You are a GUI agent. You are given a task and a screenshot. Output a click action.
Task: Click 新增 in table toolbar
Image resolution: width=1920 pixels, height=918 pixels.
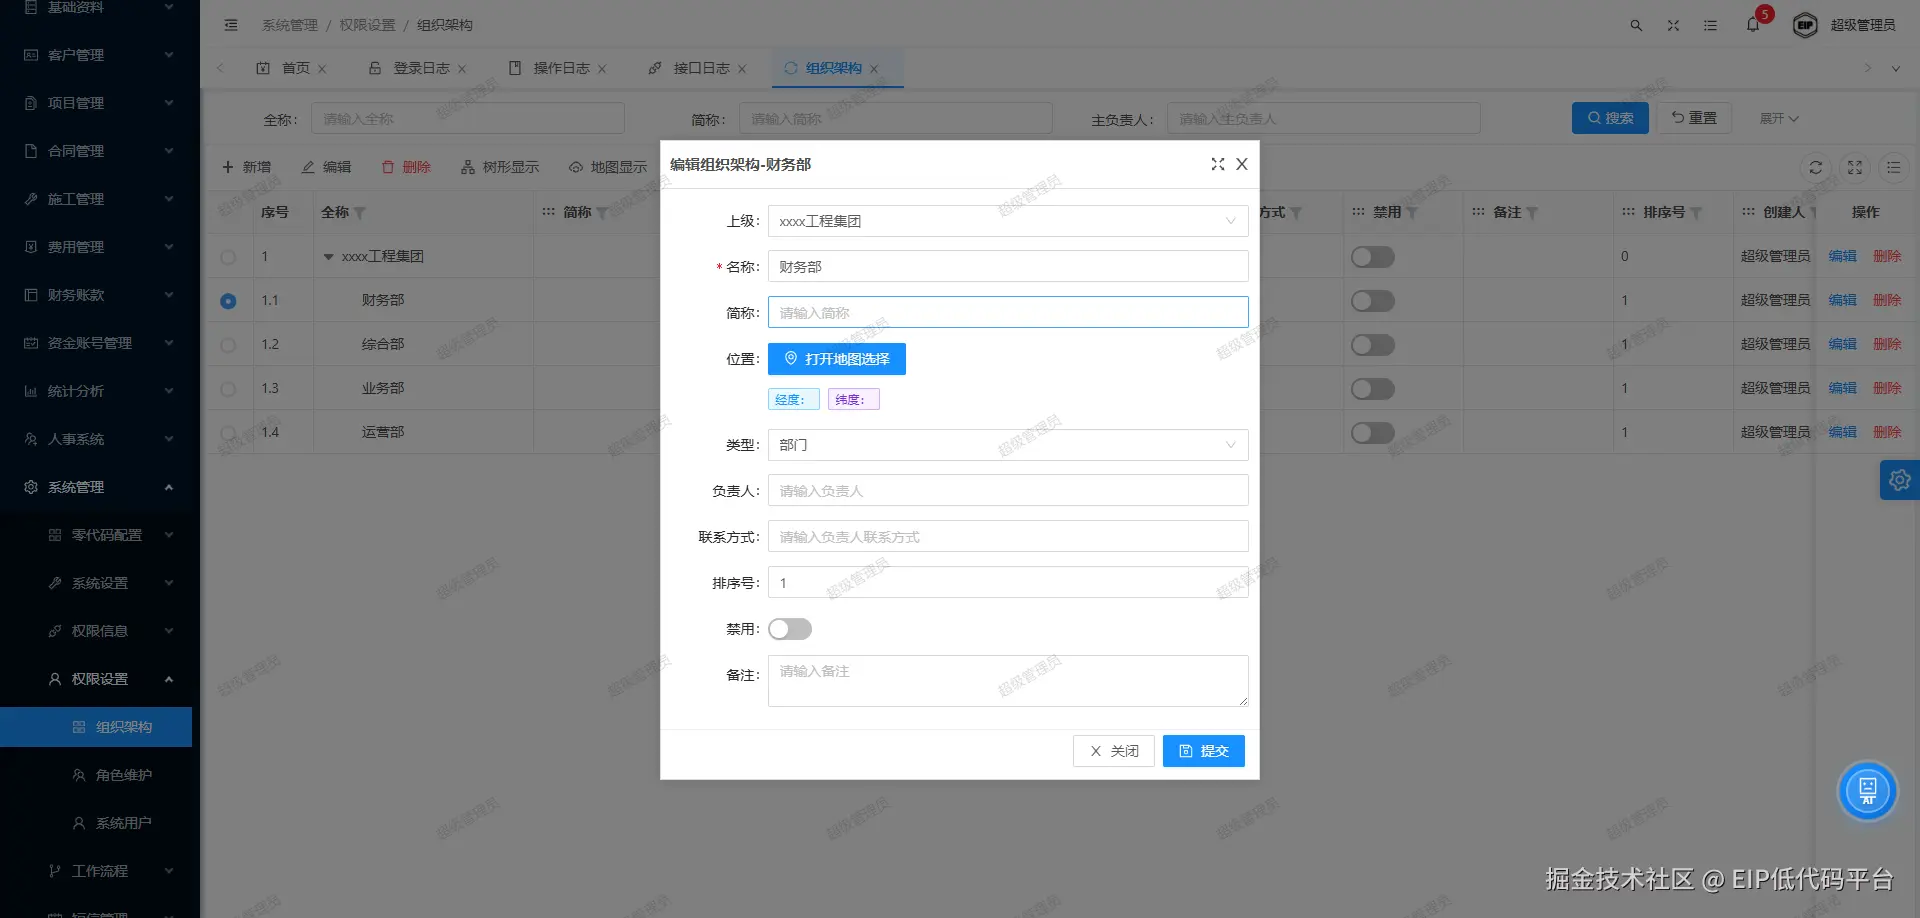click(246, 167)
